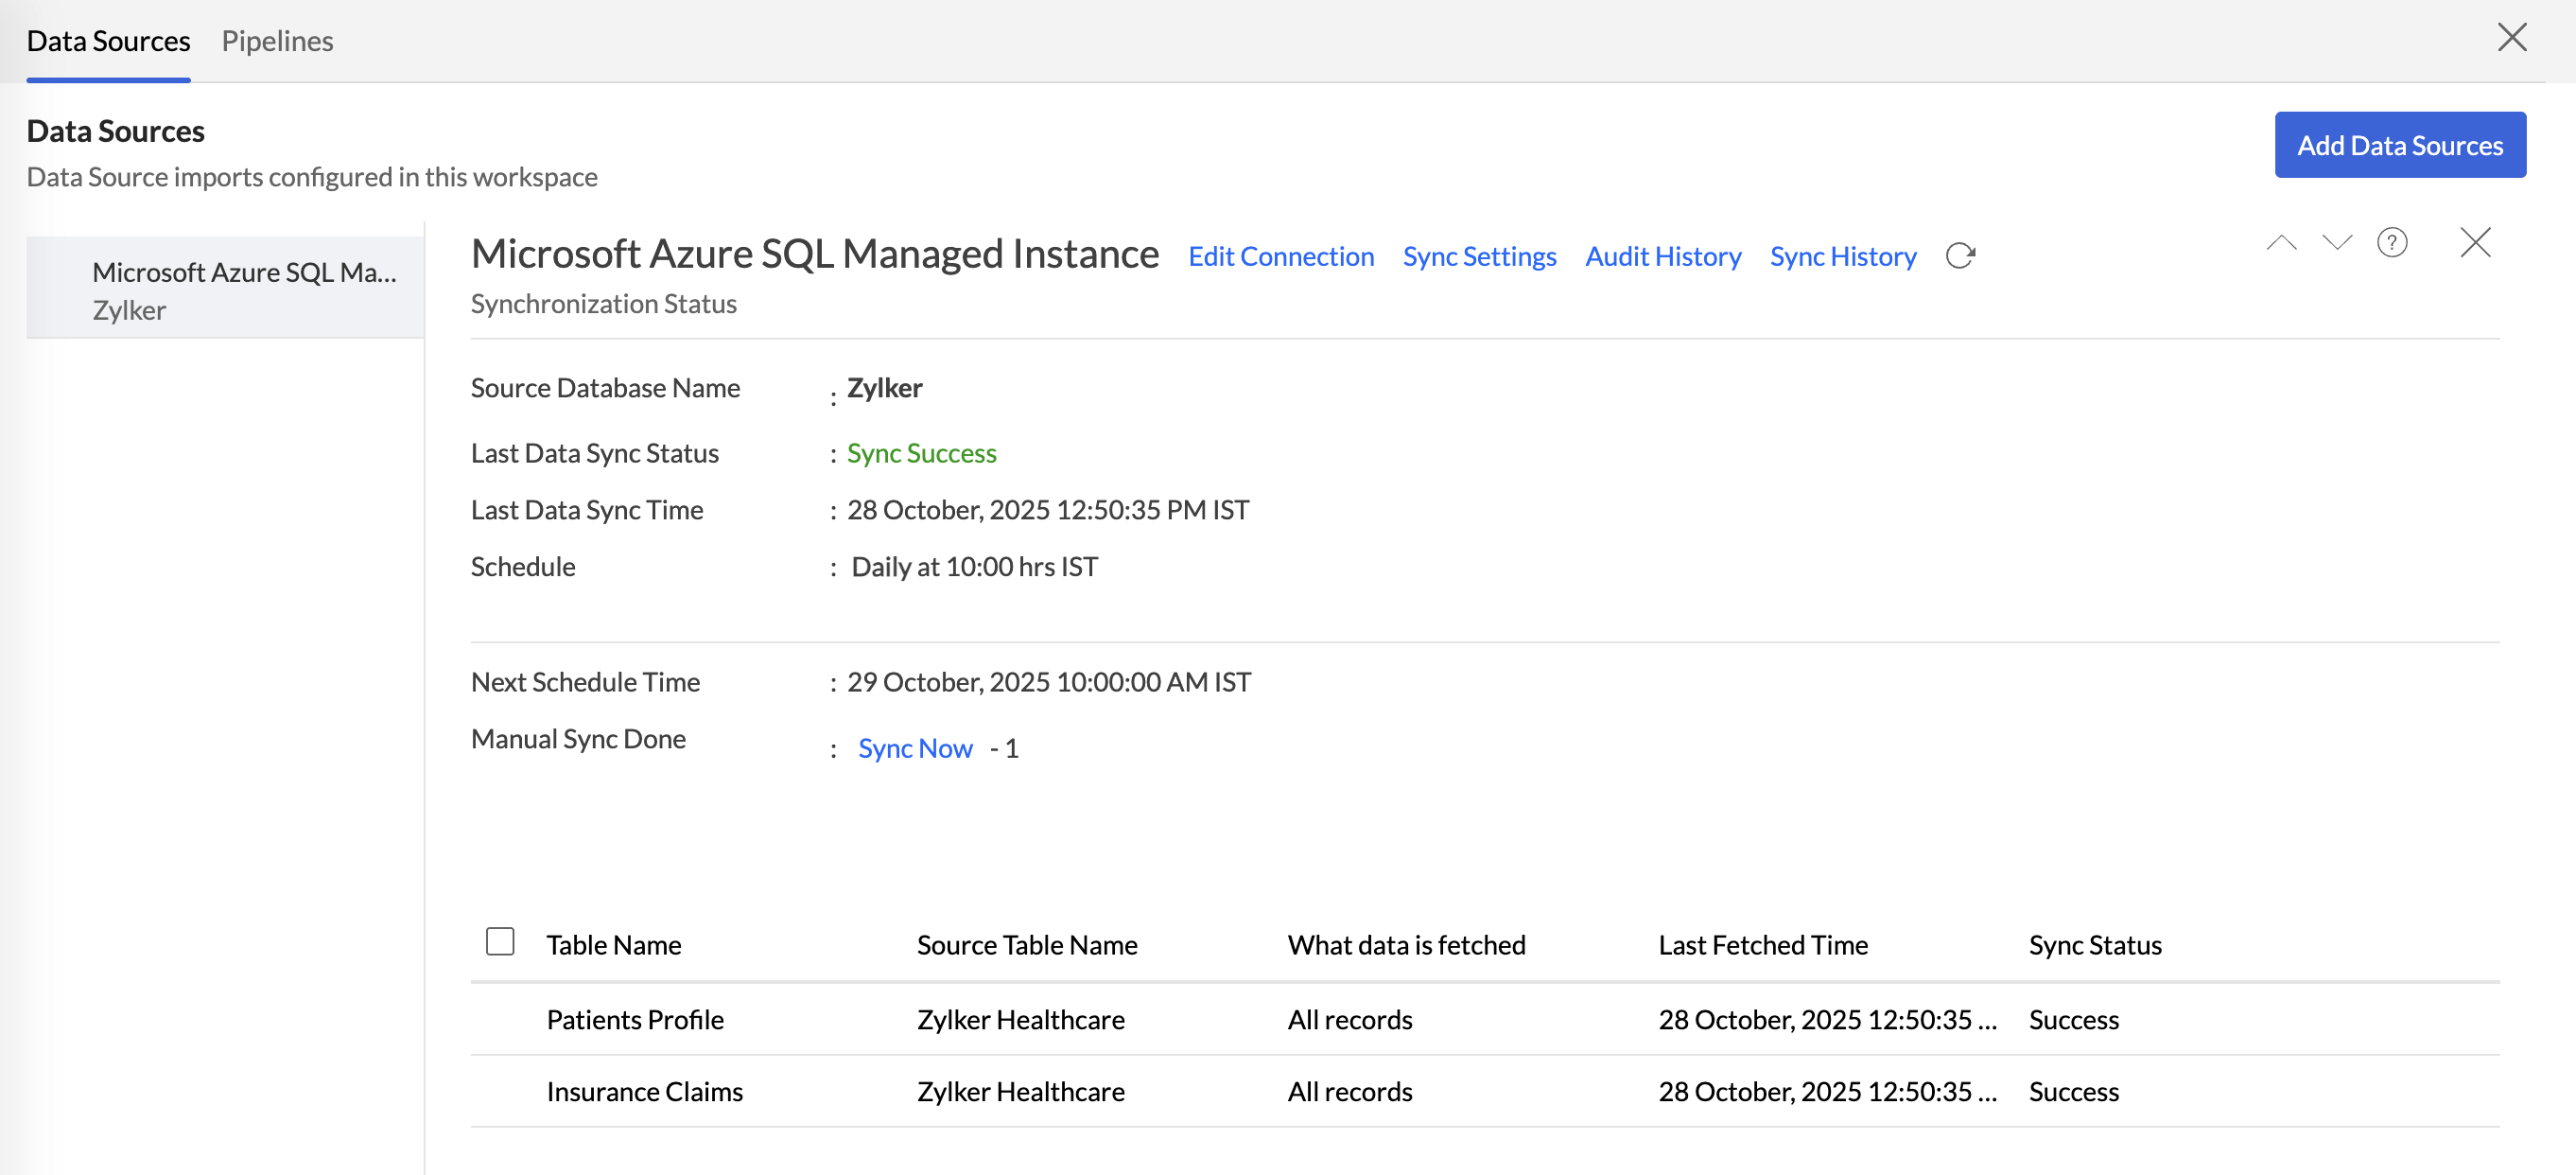
Task: View the Audit History
Action: 1662,257
